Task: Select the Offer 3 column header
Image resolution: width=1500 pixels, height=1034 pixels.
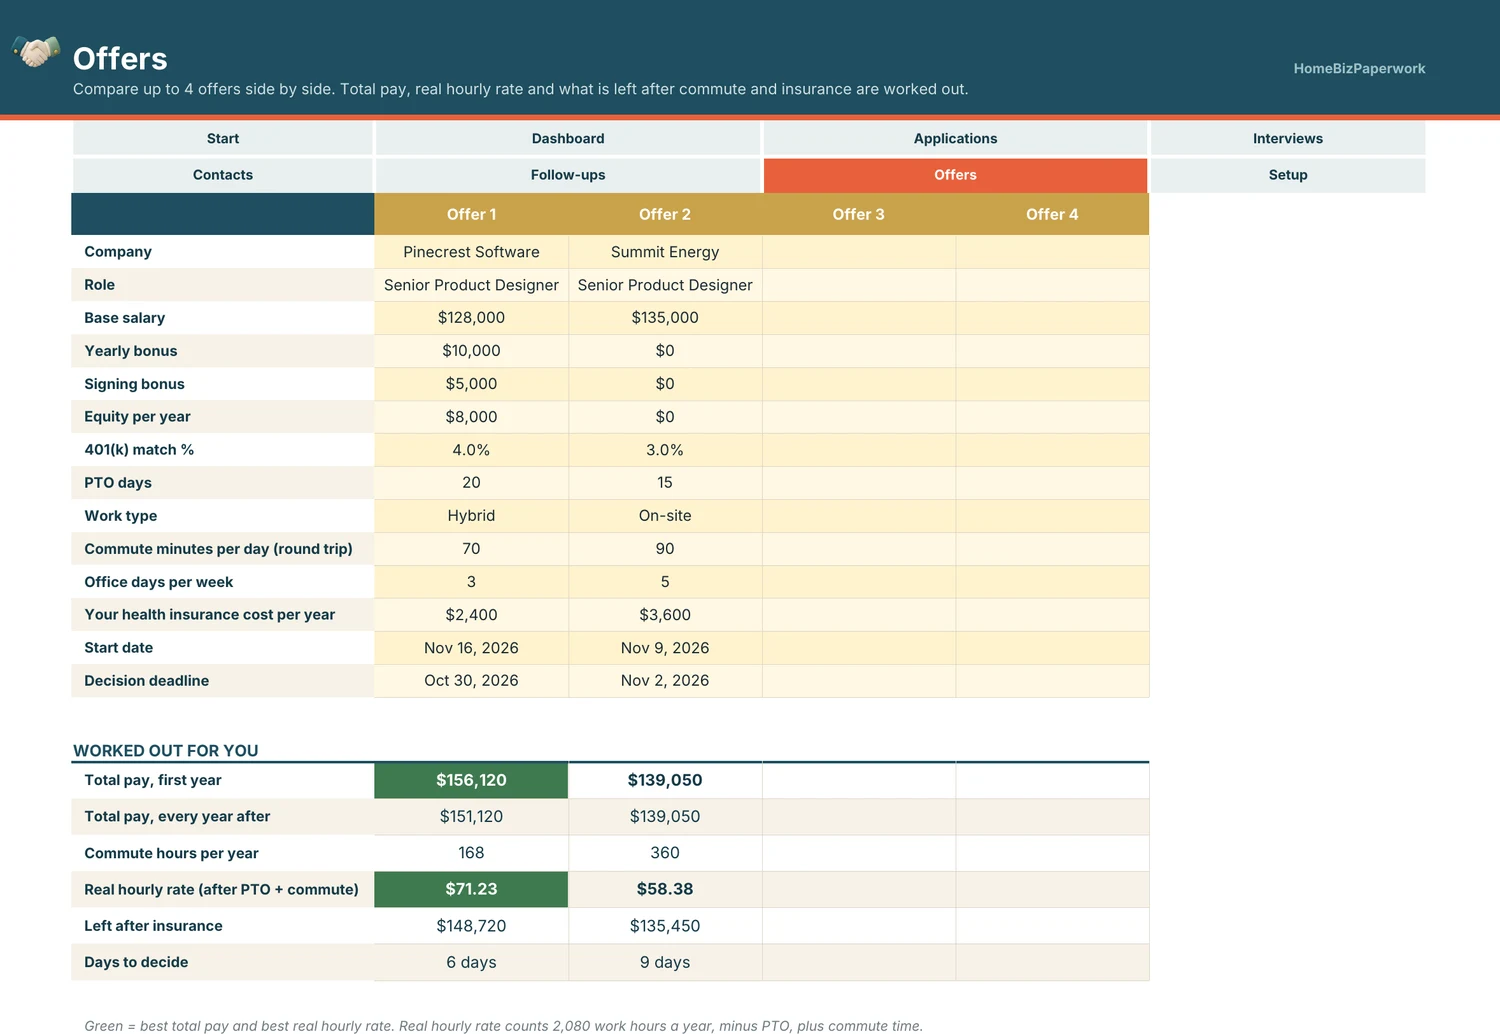Action: pos(858,214)
